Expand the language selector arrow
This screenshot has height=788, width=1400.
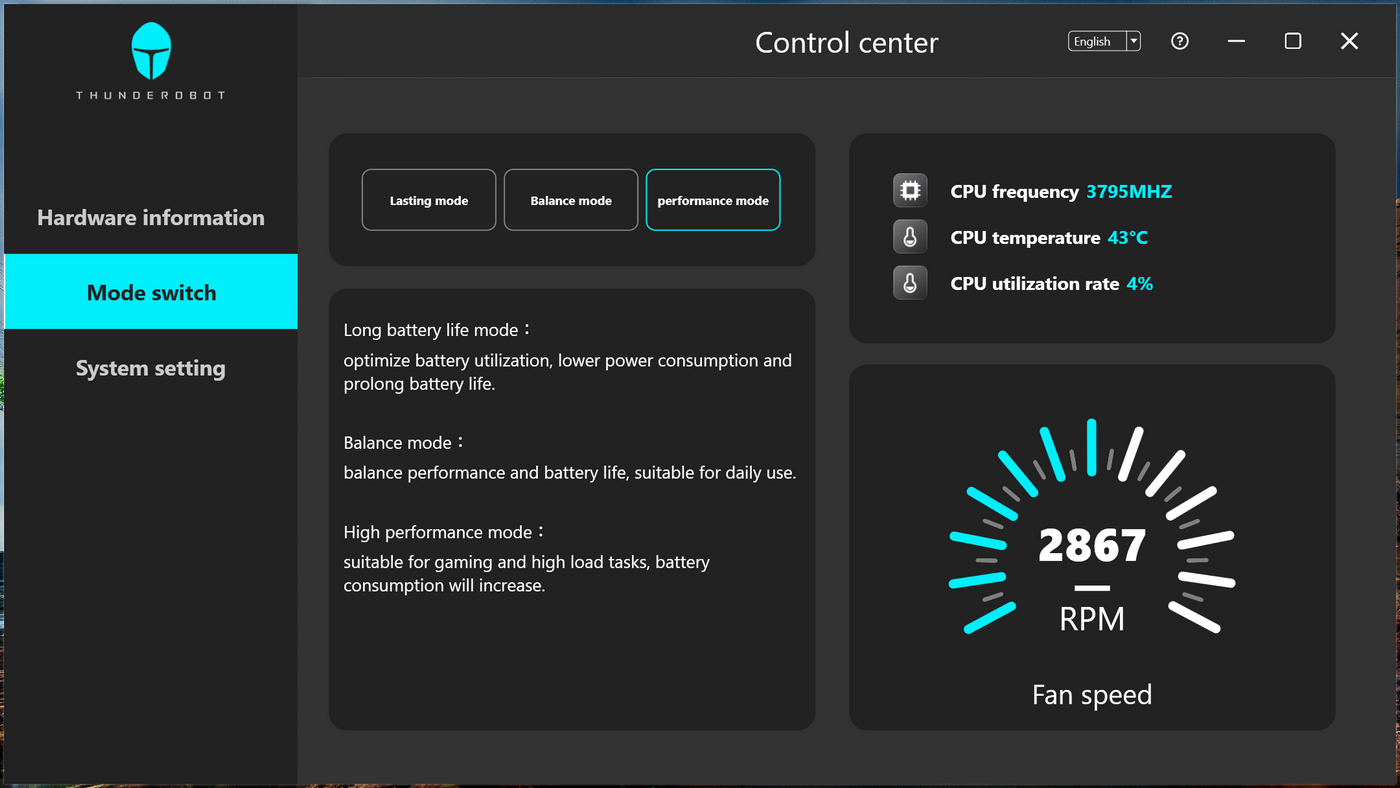click(1133, 41)
